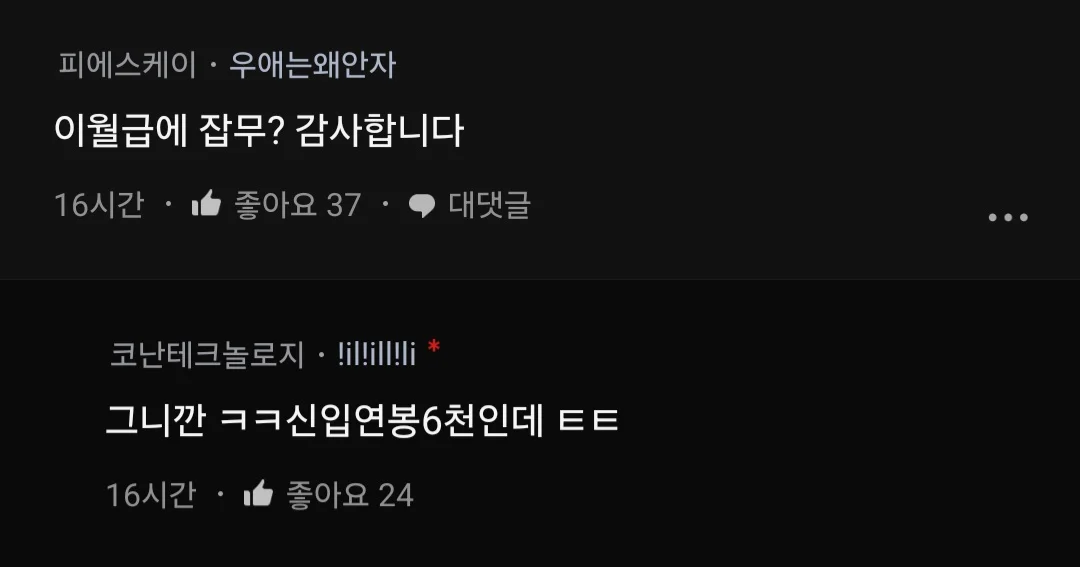Screen dimensions: 1080x567
Task: Click the dot separator after 피에스케이
Action: click(x=213, y=65)
